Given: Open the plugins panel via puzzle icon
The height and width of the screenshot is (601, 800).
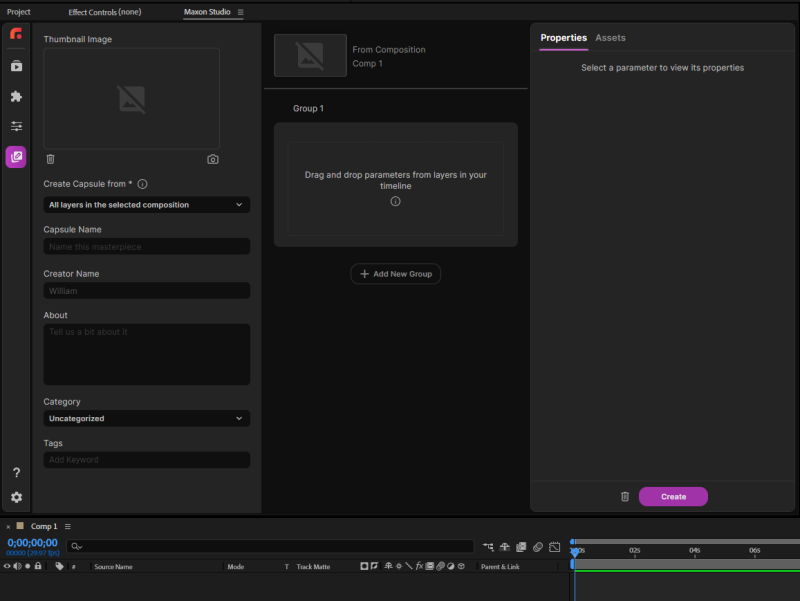Looking at the screenshot, I should point(16,96).
